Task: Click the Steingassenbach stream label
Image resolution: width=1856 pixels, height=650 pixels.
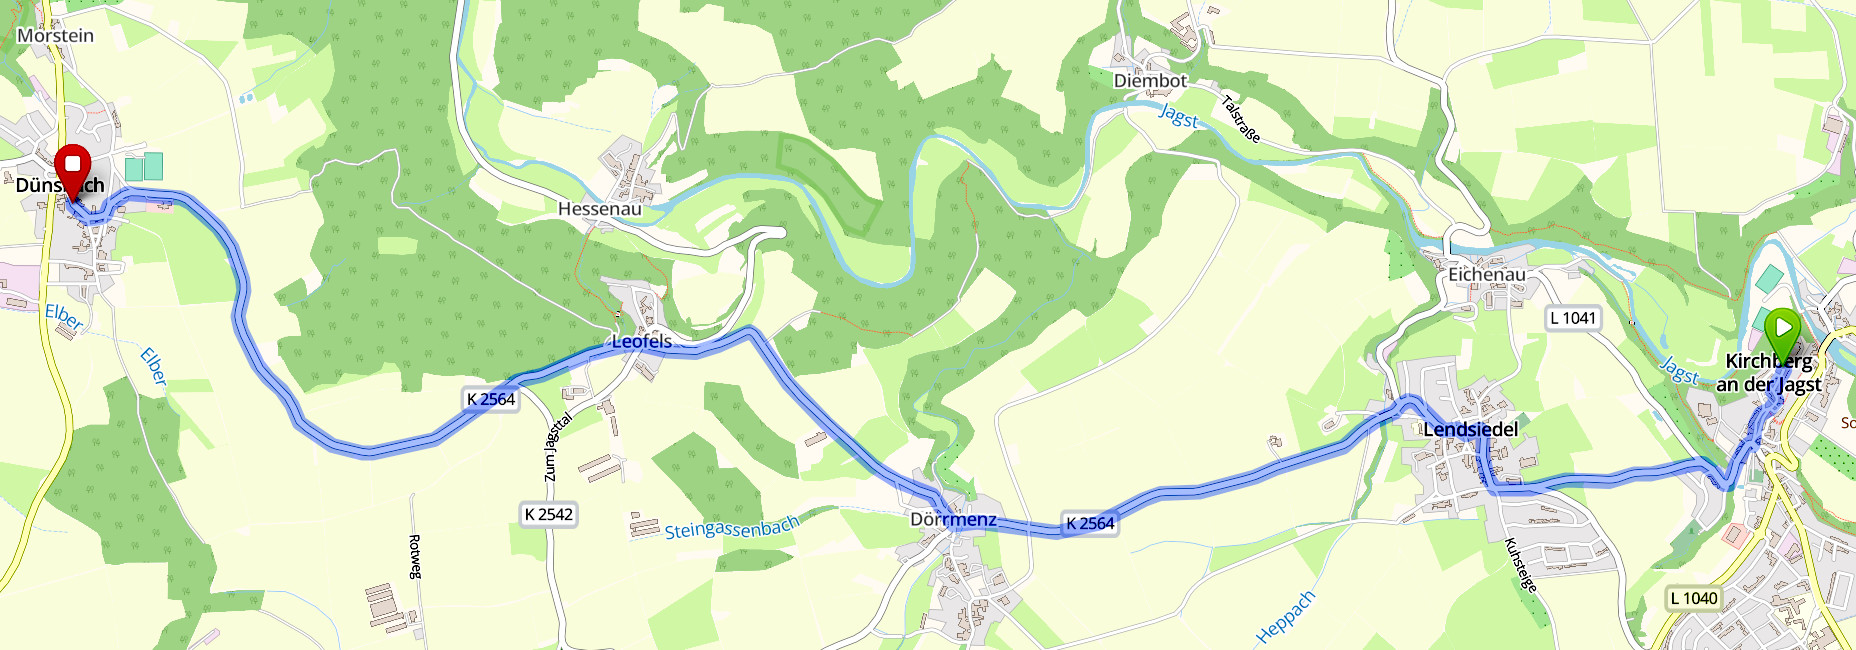Action: coord(733,527)
